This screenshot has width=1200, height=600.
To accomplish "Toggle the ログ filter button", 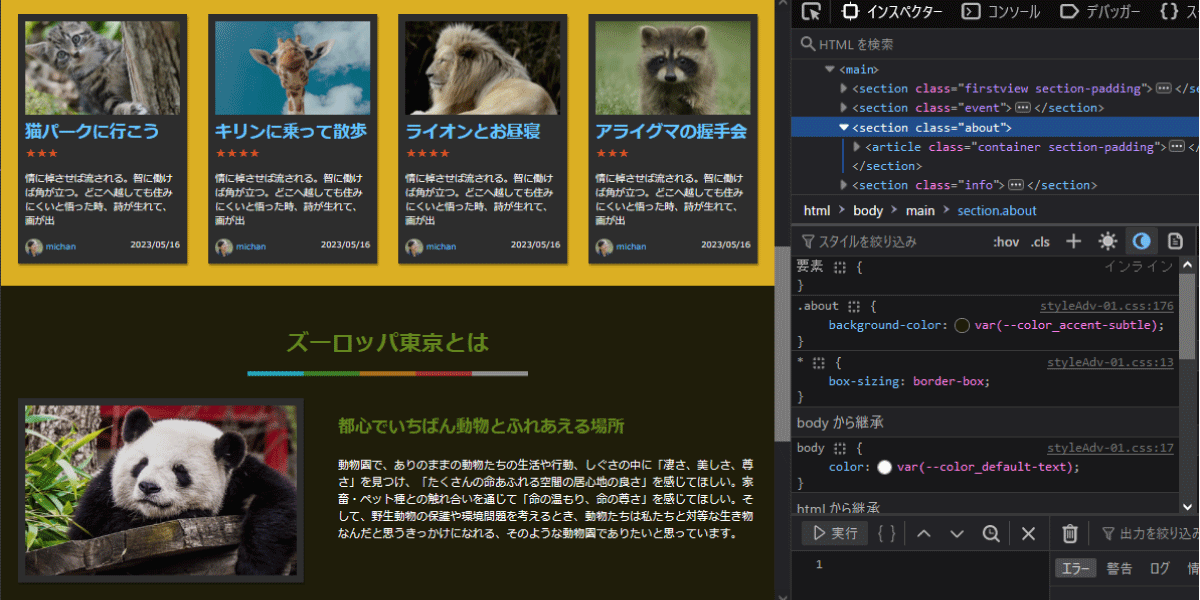I will [1159, 568].
